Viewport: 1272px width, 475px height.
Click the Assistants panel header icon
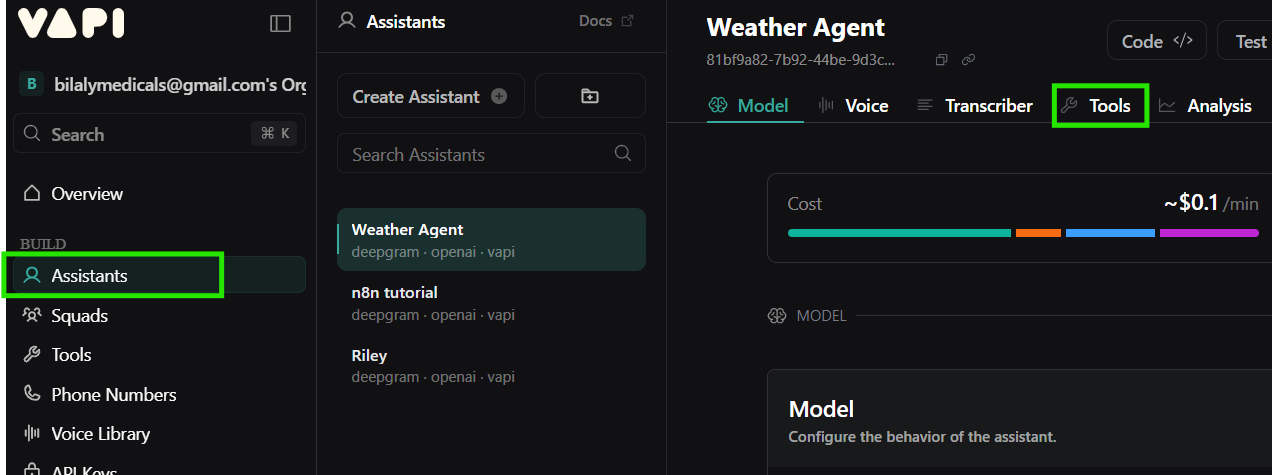click(347, 20)
